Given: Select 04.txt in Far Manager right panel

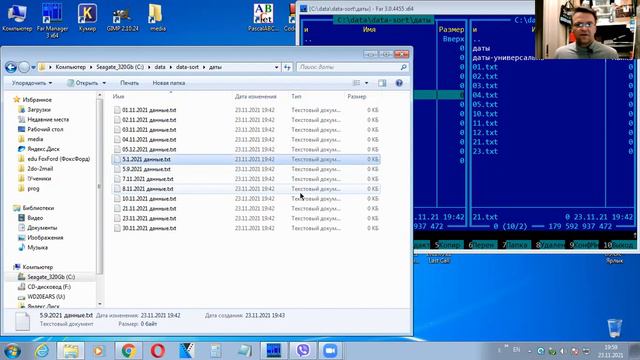Looking at the screenshot, I should point(485,95).
